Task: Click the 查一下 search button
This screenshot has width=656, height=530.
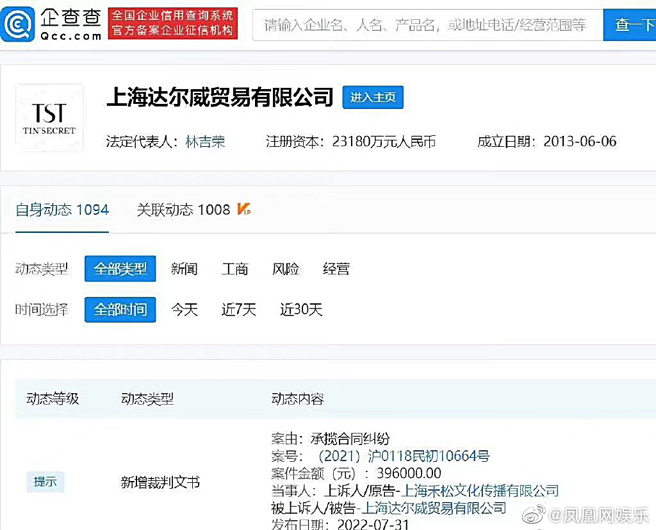Action: point(630,26)
